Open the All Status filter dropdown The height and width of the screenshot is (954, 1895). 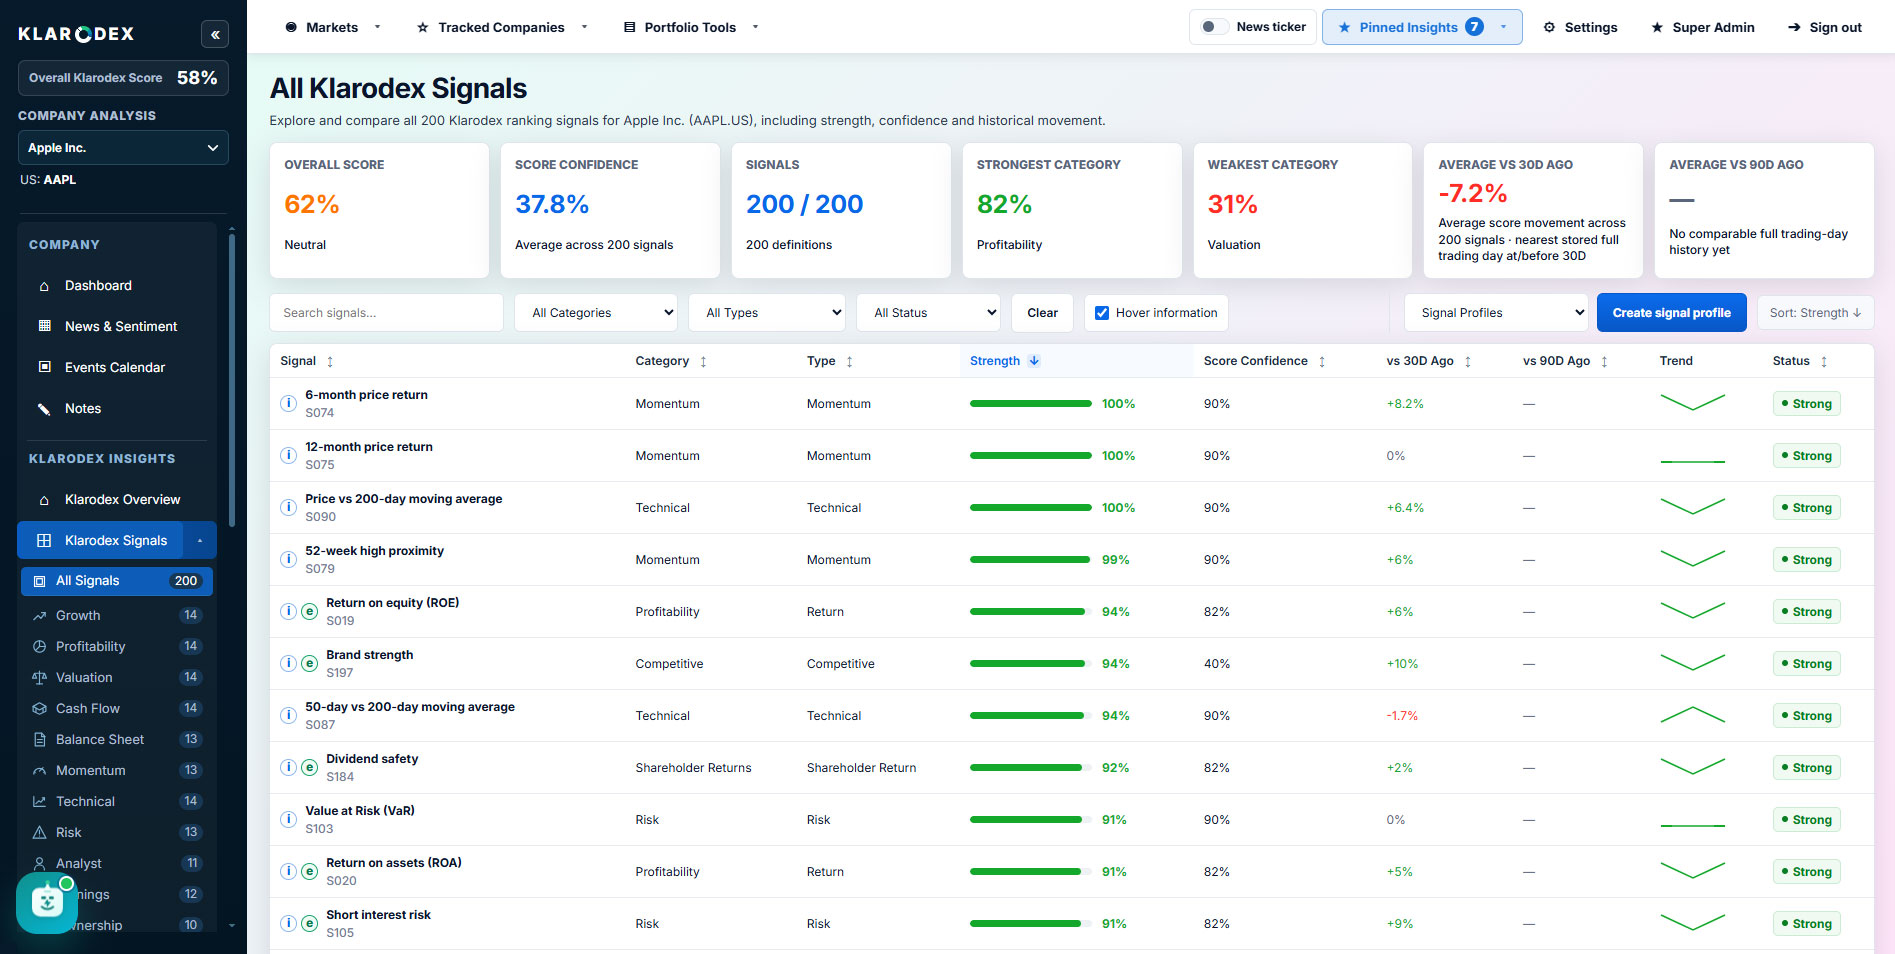click(929, 313)
